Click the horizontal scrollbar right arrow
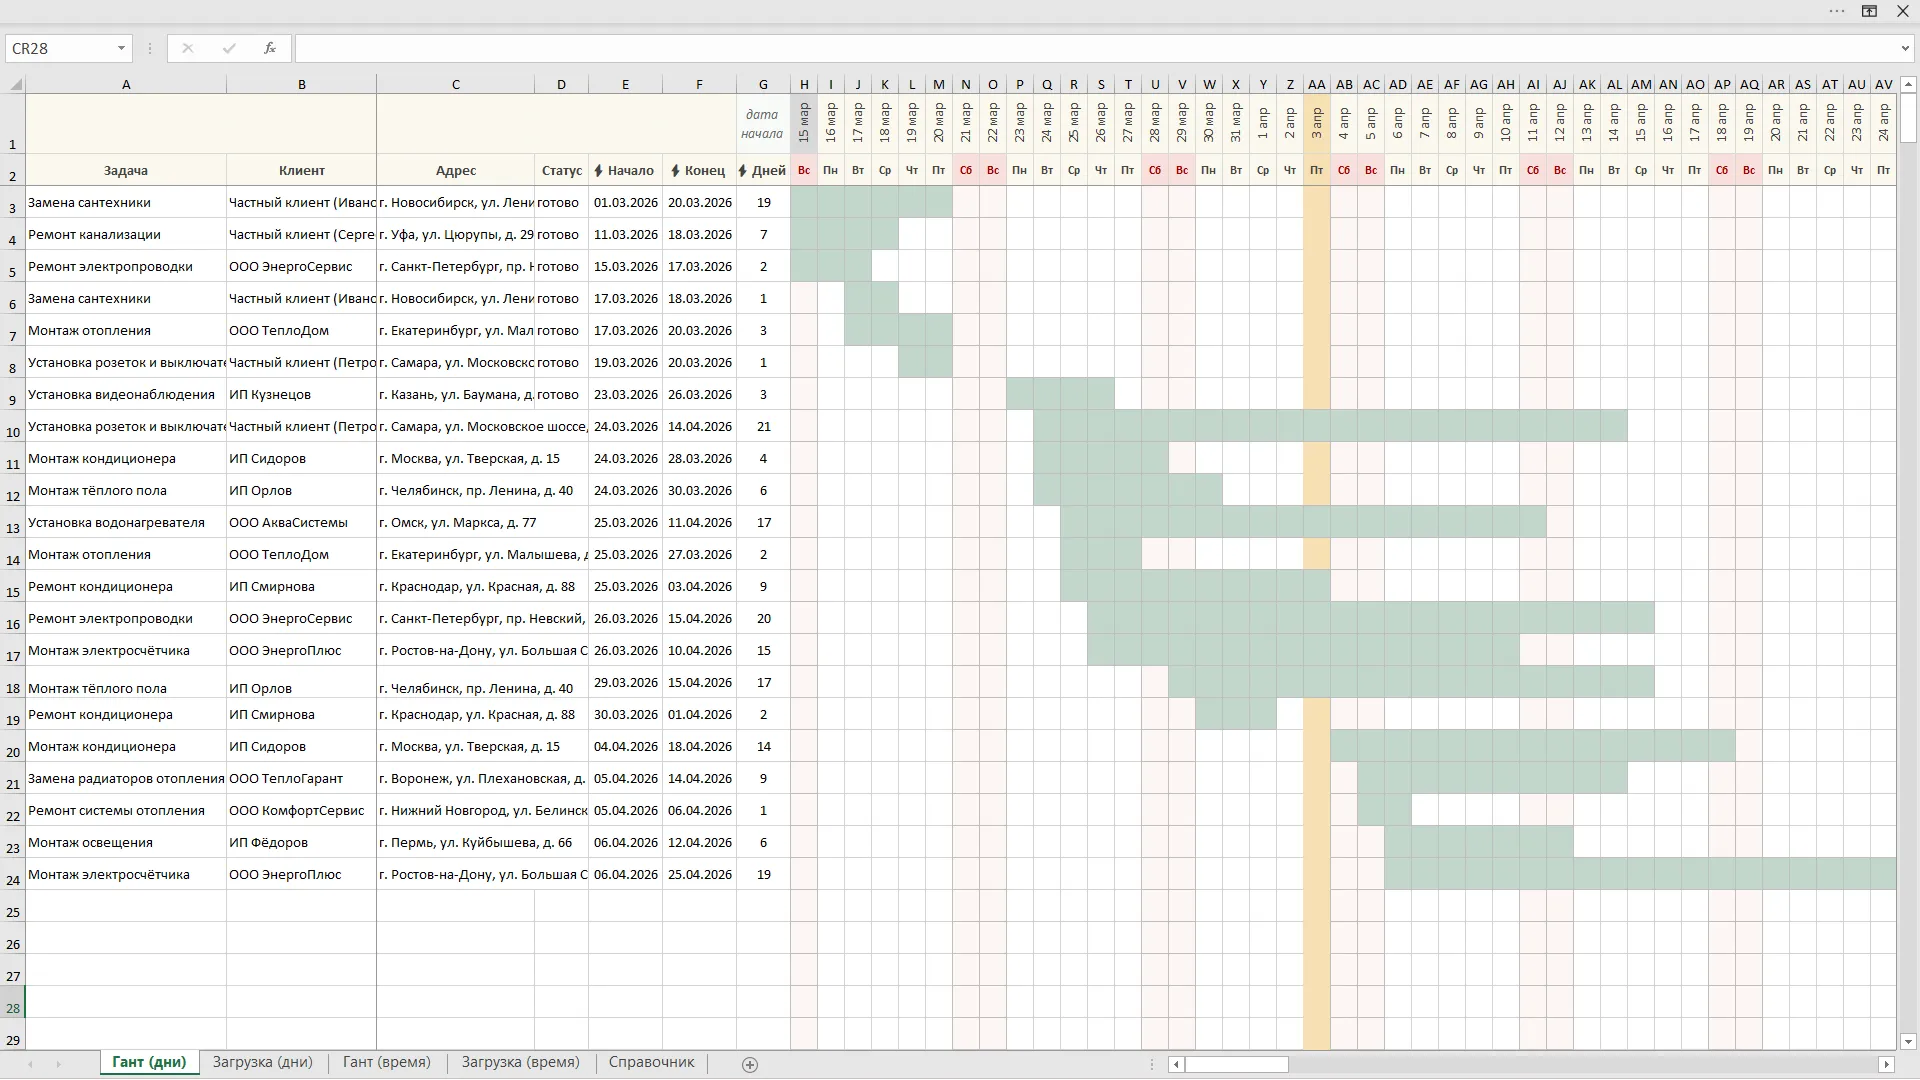1920x1080 pixels. click(x=1887, y=1064)
